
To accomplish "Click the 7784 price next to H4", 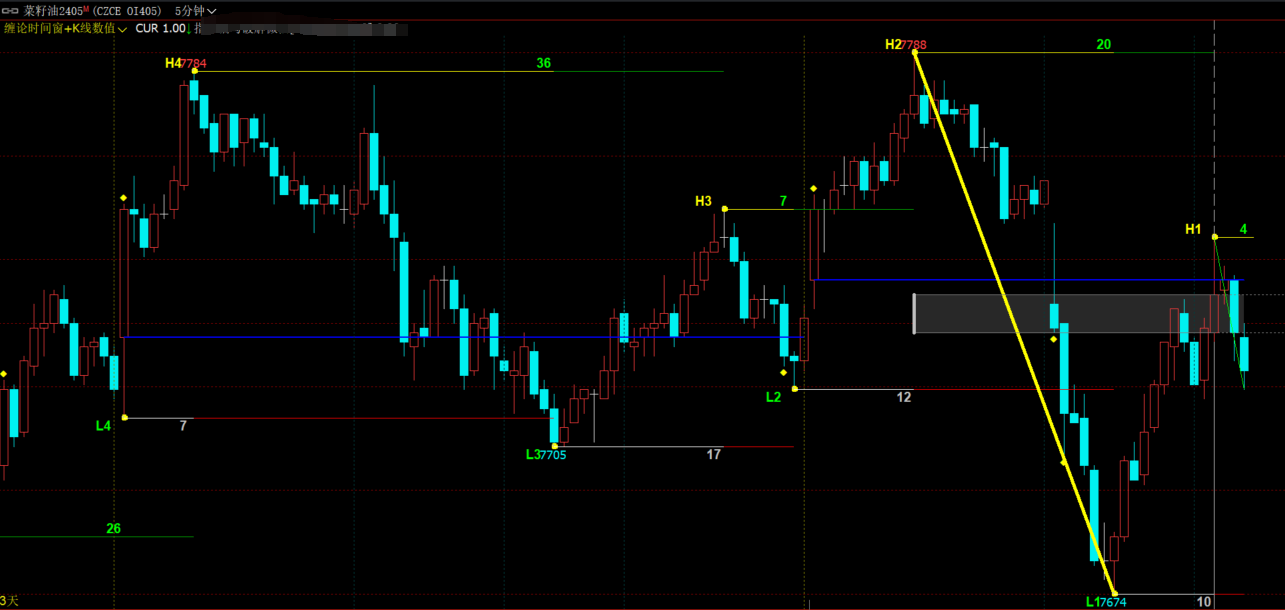I will pos(194,63).
